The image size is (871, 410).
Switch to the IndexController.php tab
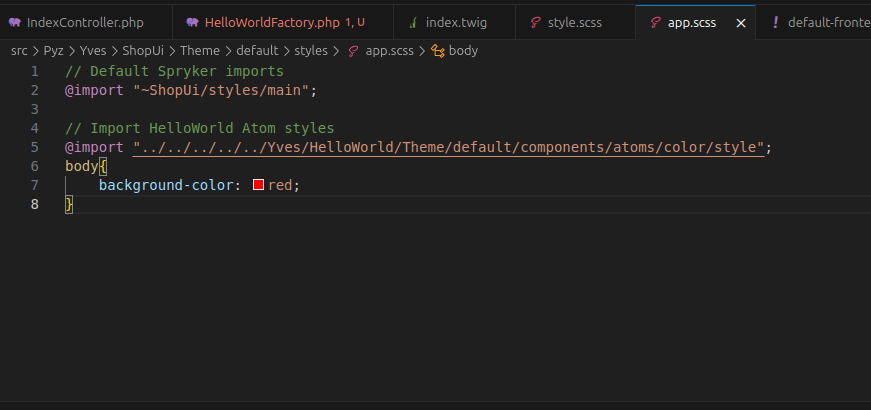[x=85, y=23]
